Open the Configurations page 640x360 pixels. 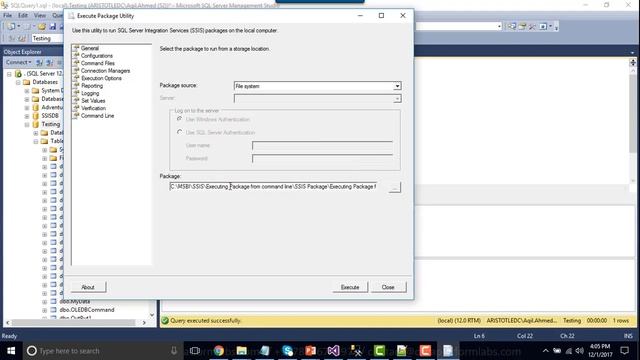tap(96, 56)
